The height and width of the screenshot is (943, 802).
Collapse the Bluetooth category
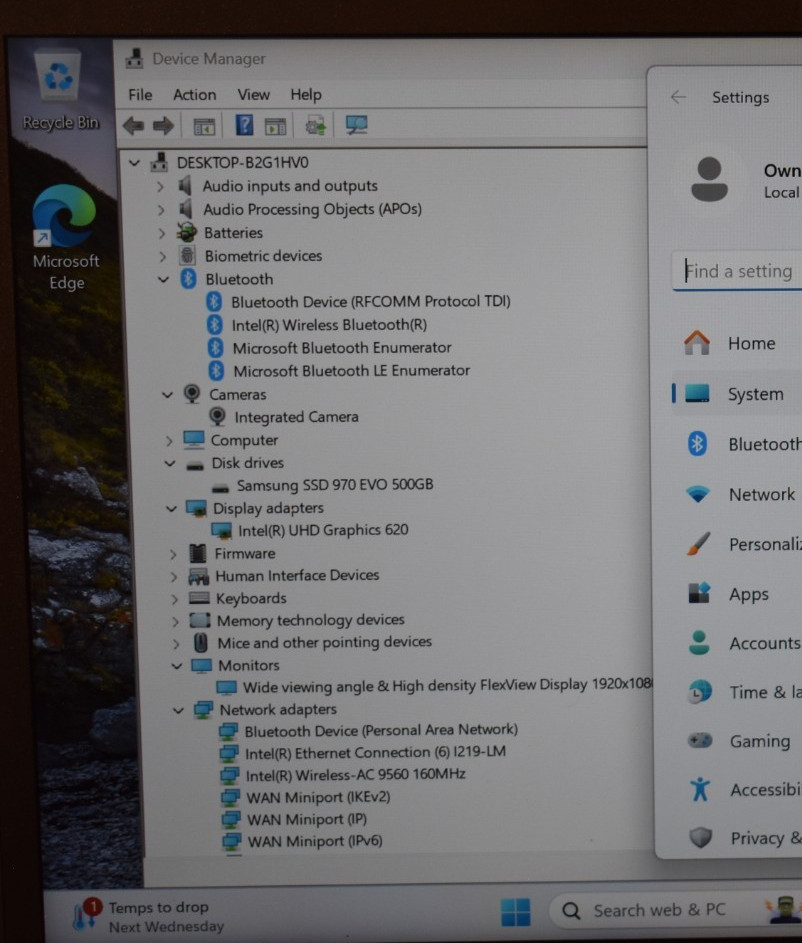pyautogui.click(x=164, y=280)
